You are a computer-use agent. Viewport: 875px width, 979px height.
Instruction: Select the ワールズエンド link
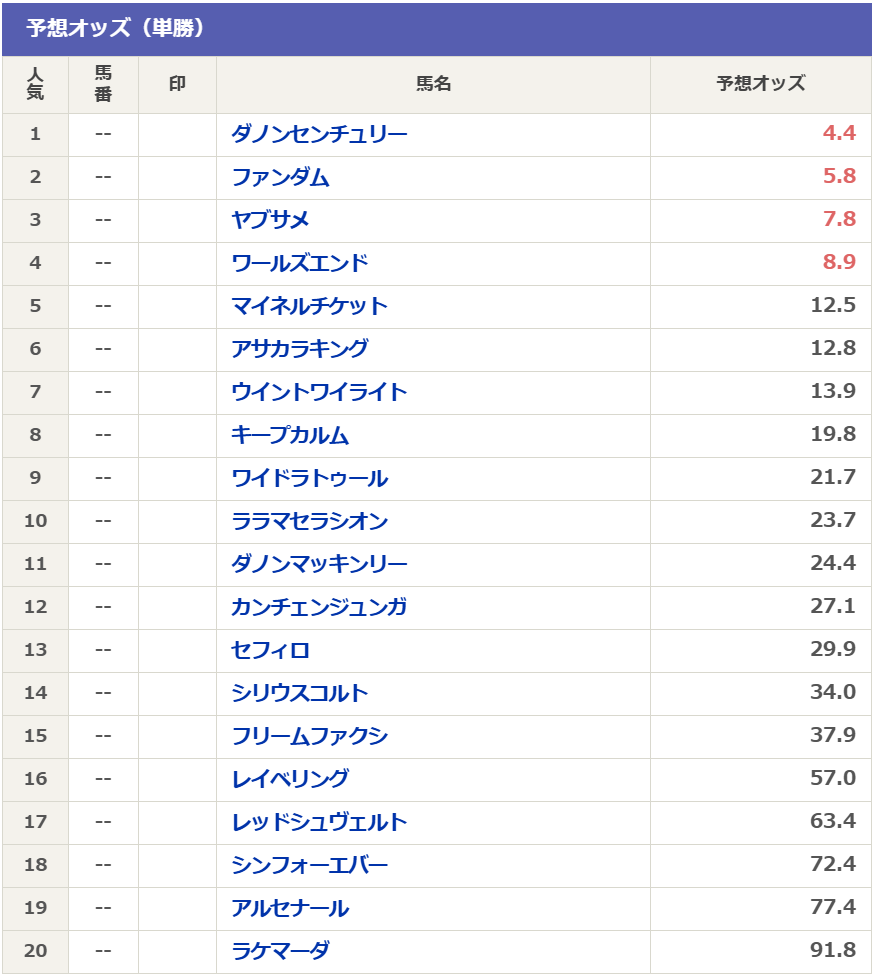tap(300, 263)
